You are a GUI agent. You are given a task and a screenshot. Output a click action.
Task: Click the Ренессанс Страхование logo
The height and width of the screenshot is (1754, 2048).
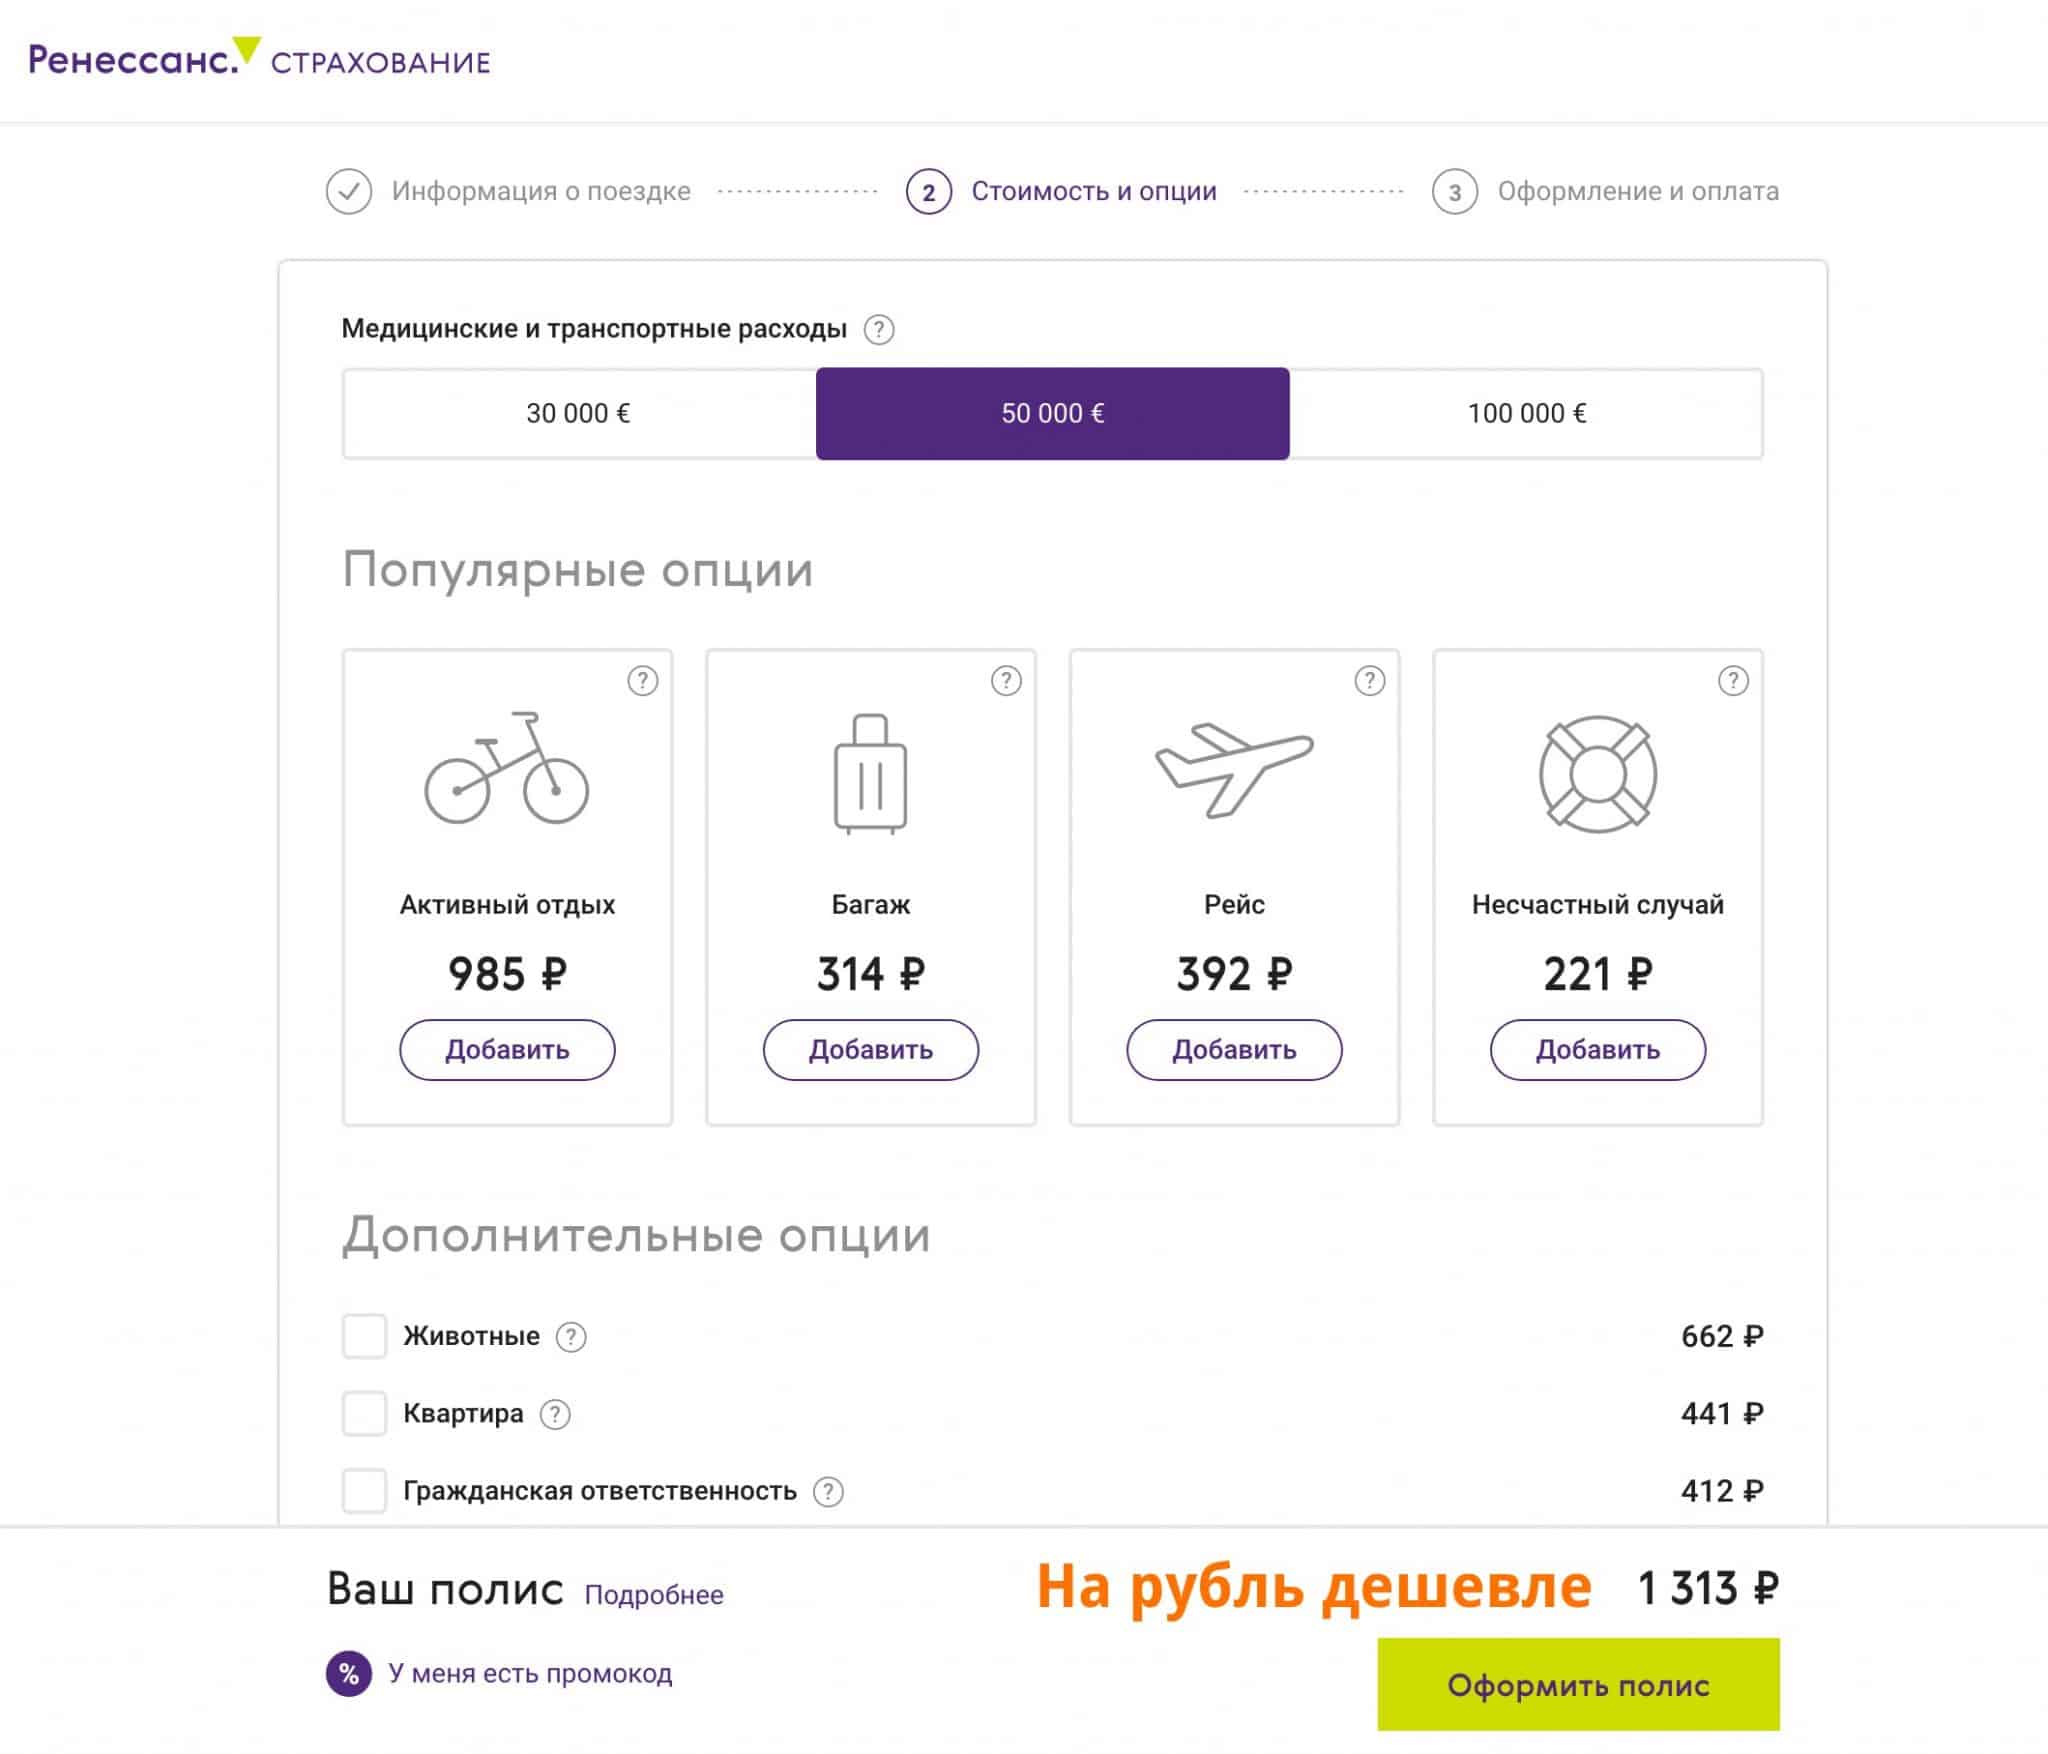[x=259, y=58]
